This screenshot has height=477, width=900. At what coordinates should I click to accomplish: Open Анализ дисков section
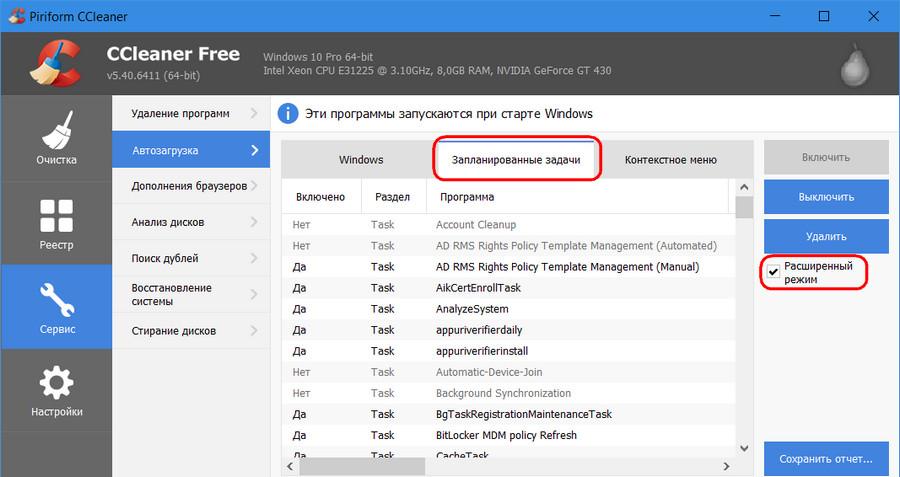(191, 222)
